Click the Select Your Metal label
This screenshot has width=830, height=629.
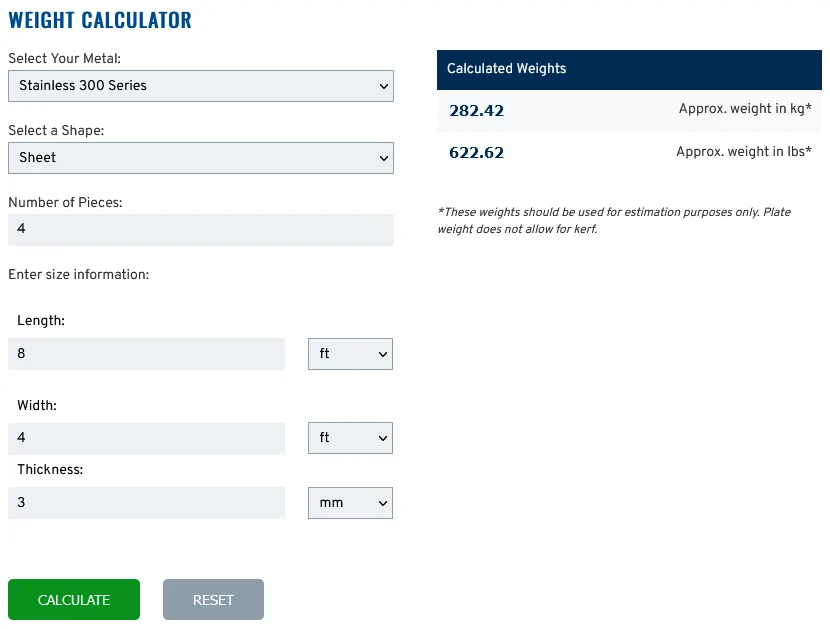point(65,58)
